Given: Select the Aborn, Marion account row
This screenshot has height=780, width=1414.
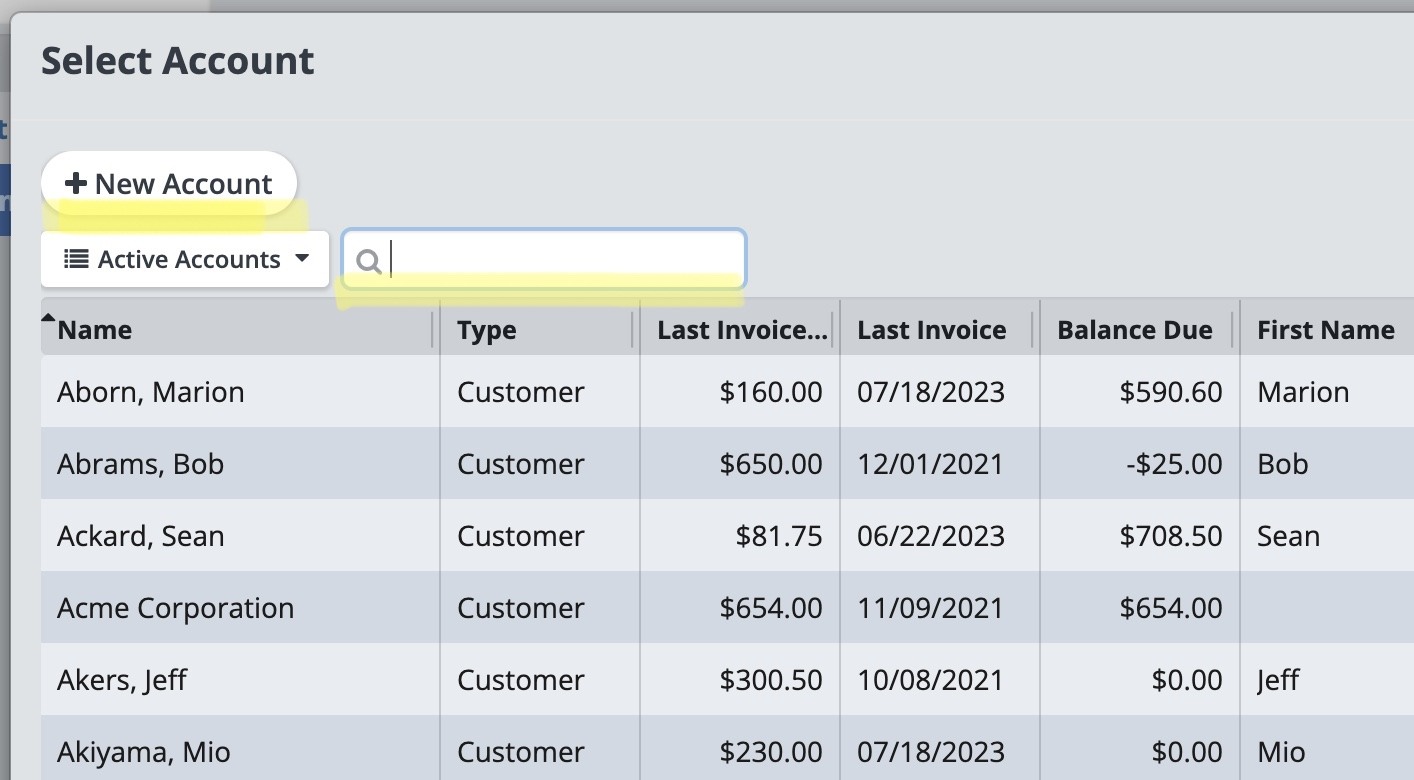Looking at the screenshot, I should [151, 392].
